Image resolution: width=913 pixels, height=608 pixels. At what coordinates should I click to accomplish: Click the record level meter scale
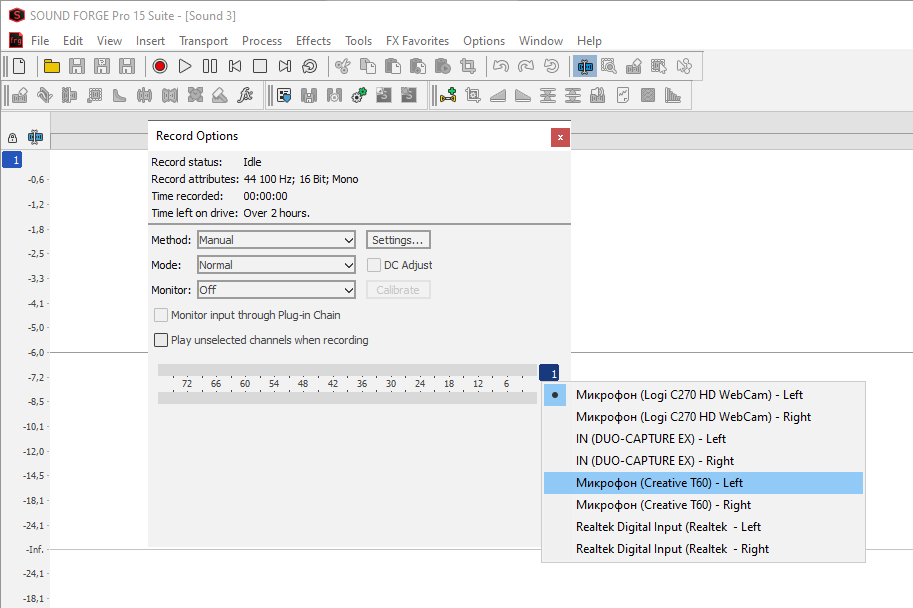pyautogui.click(x=347, y=384)
